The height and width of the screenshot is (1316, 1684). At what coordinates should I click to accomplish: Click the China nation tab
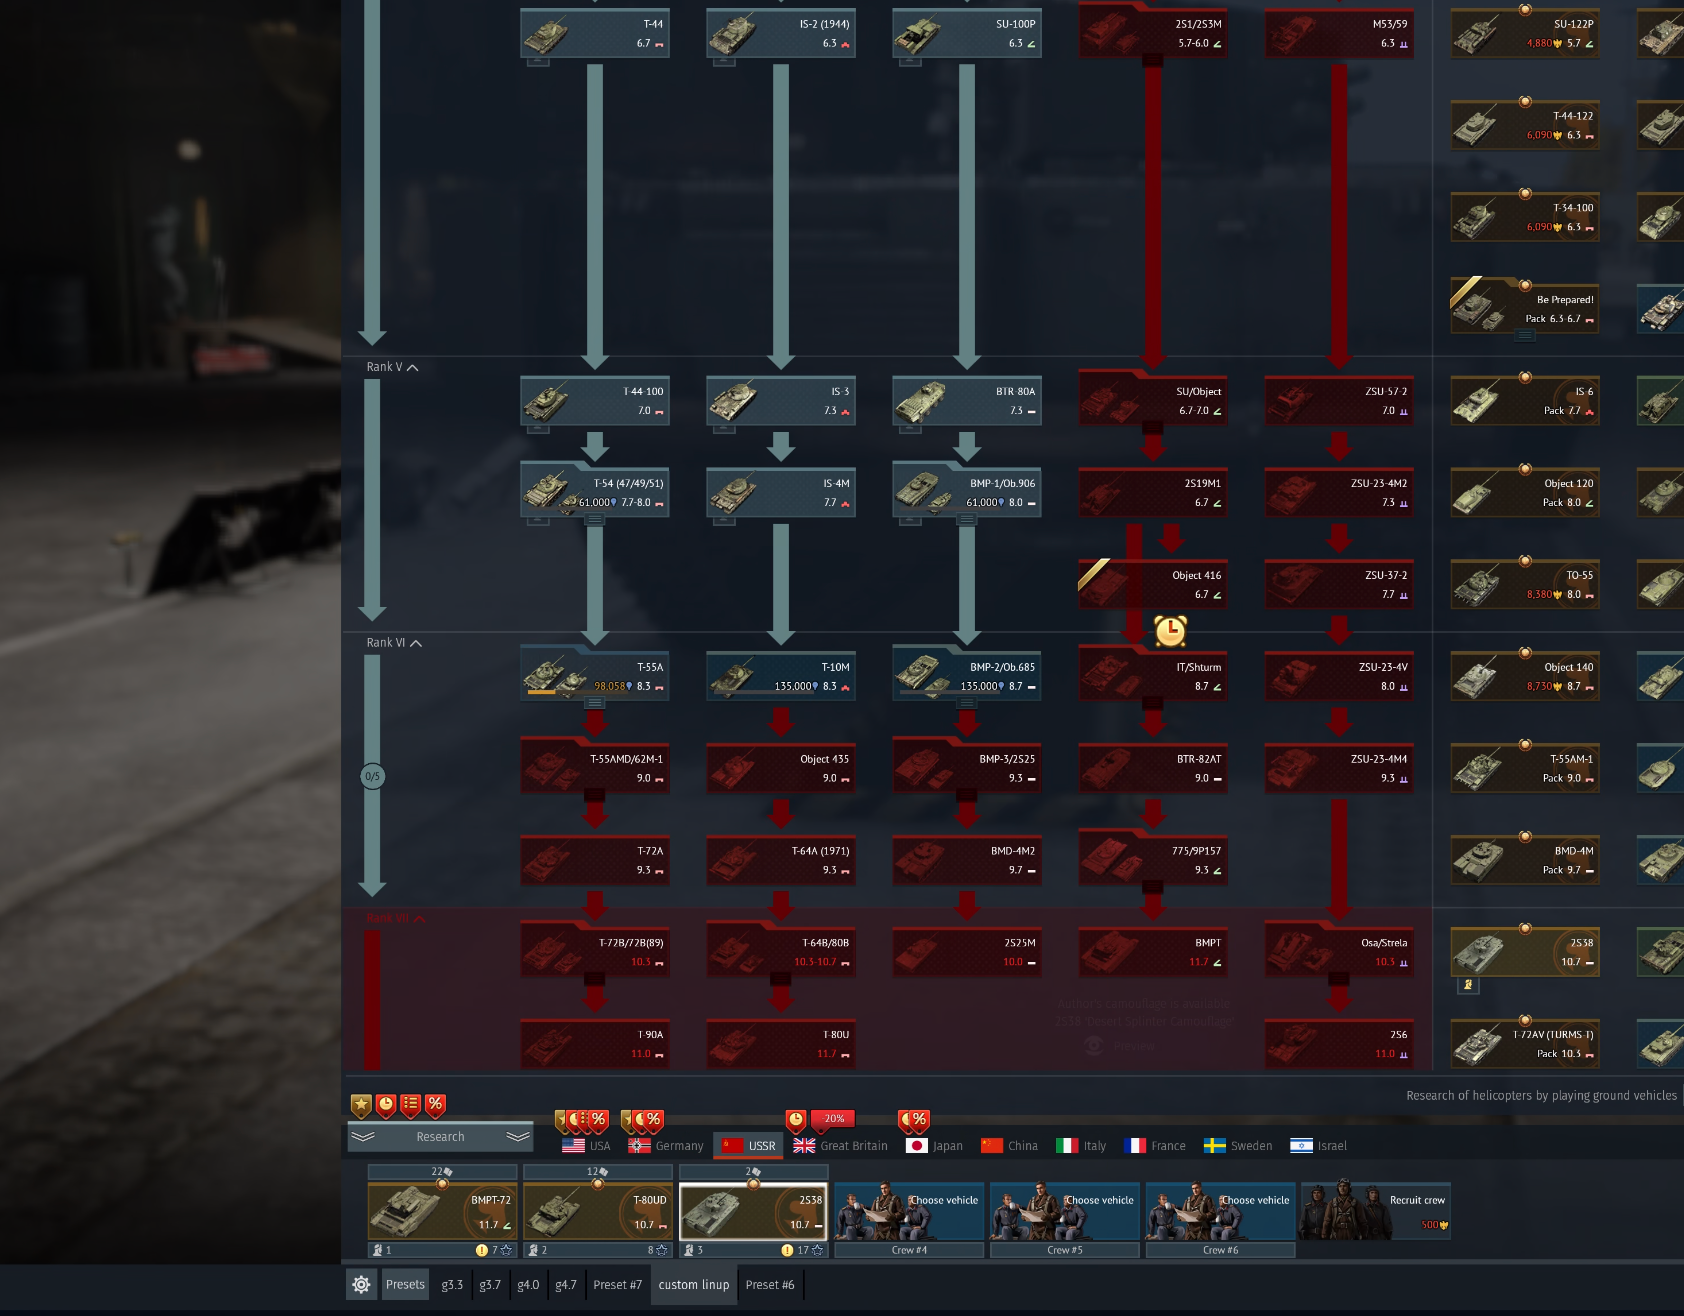(1009, 1146)
